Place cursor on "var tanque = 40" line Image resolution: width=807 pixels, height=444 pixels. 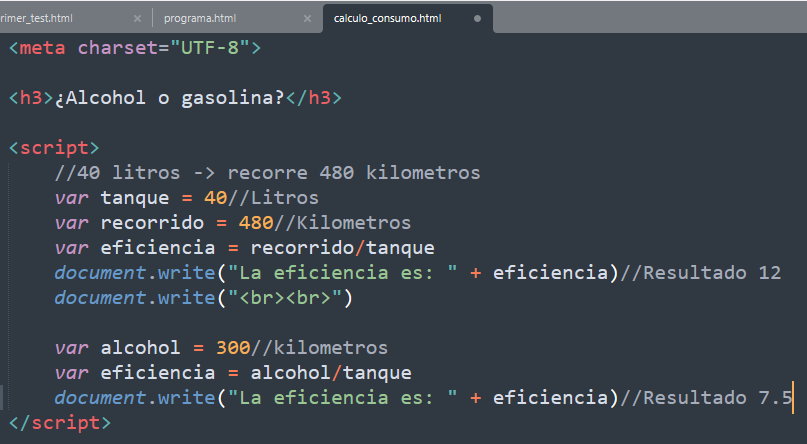186,198
